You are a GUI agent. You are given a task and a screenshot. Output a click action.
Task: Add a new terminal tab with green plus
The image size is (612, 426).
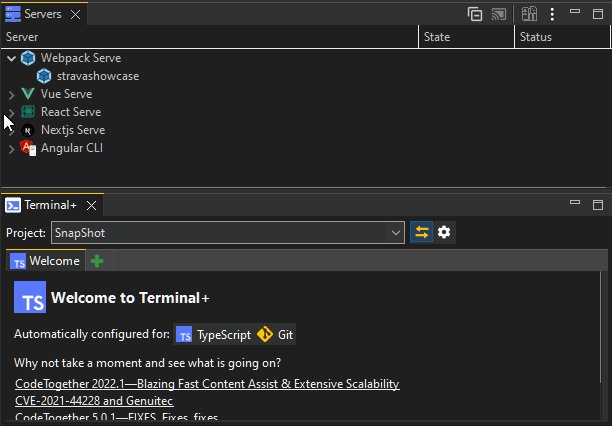[x=97, y=261]
